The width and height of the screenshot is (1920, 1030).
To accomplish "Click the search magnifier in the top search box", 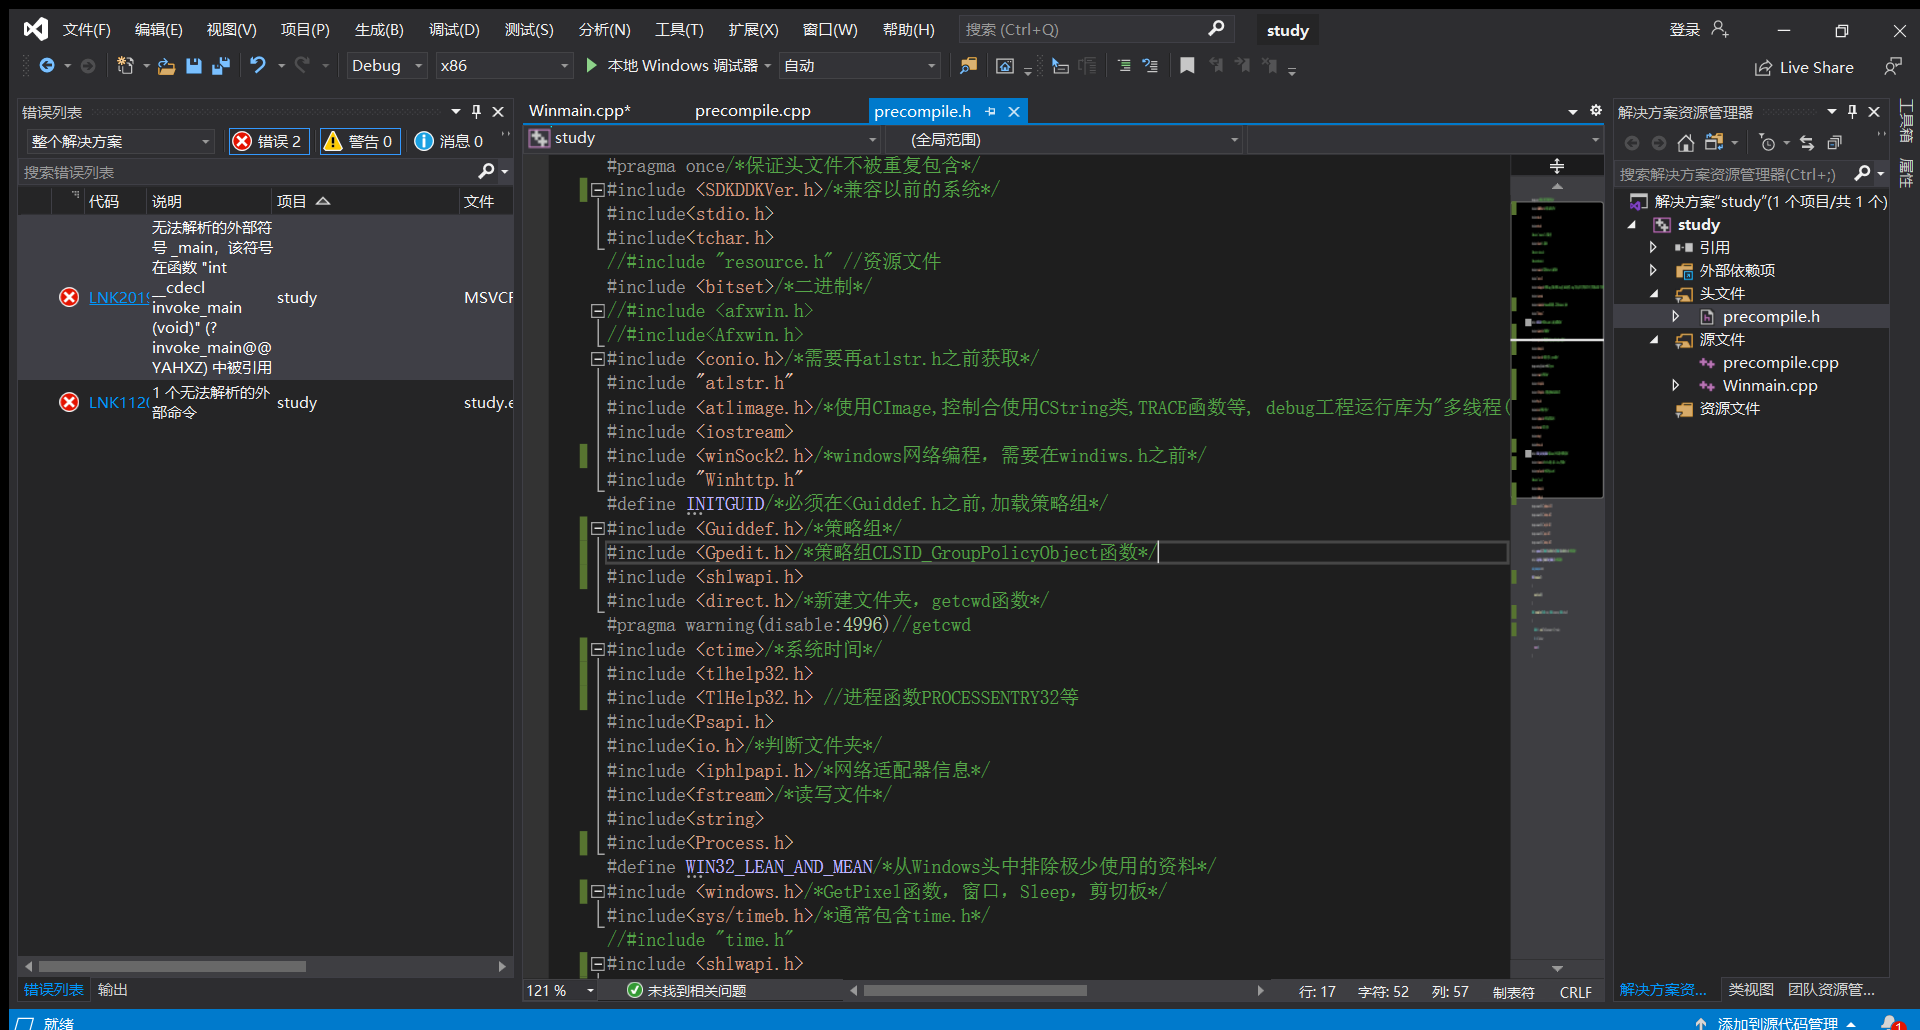I will click(x=1216, y=29).
